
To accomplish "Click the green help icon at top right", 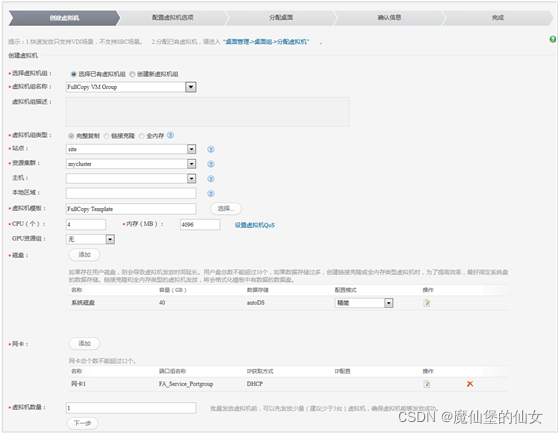I will click(553, 39).
